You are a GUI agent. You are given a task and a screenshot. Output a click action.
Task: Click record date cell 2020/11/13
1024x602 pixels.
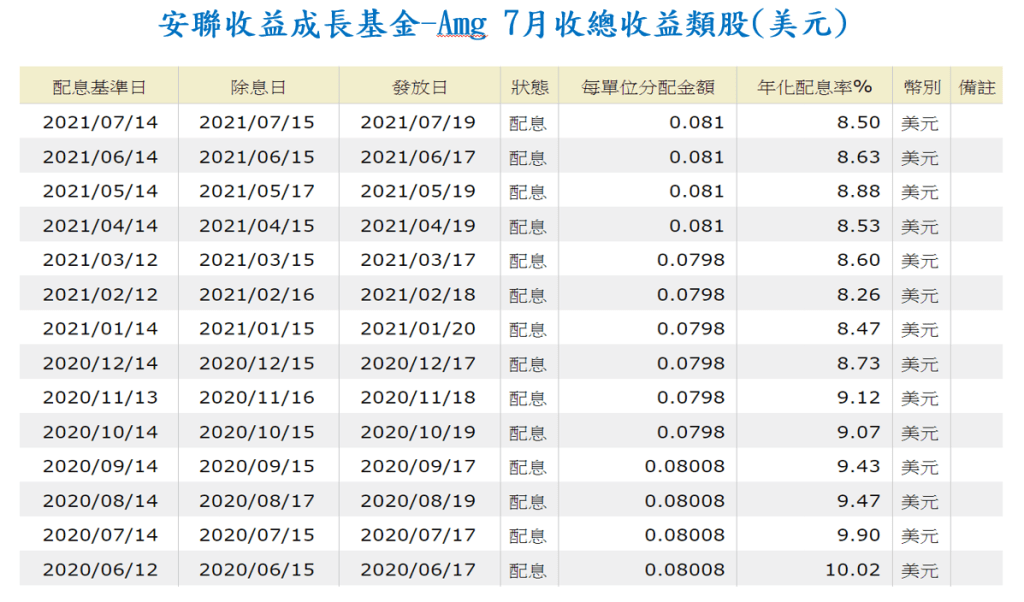click(100, 398)
